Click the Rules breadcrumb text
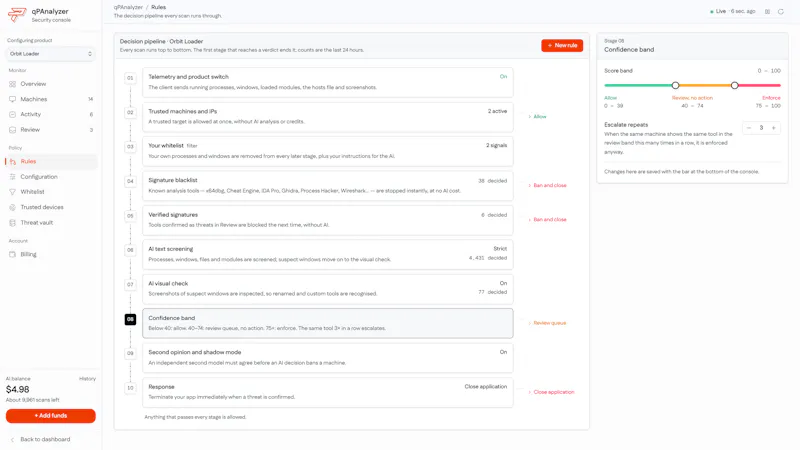 158,7
